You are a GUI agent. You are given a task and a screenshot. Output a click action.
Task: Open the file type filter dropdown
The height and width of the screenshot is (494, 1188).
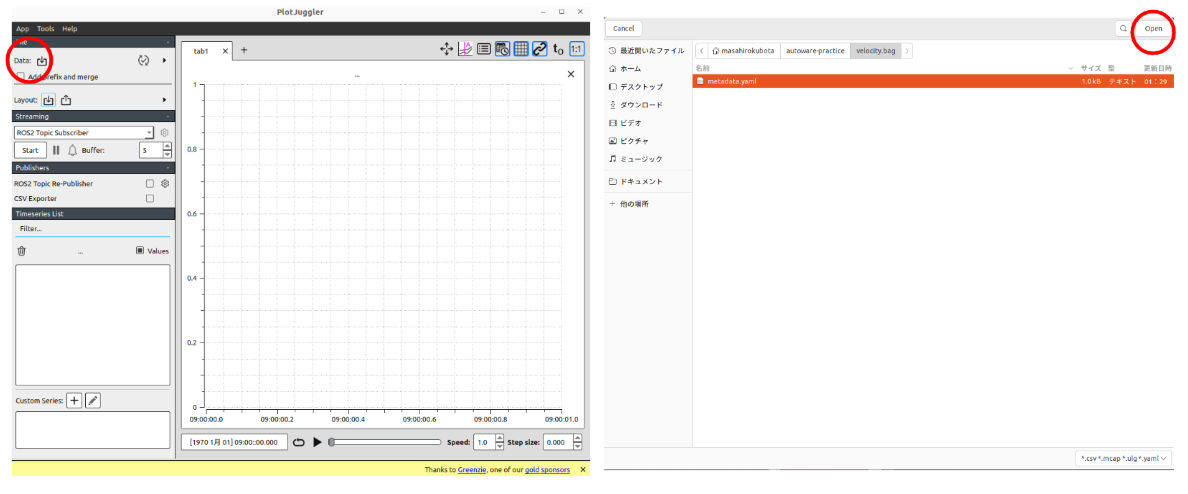[1124, 458]
